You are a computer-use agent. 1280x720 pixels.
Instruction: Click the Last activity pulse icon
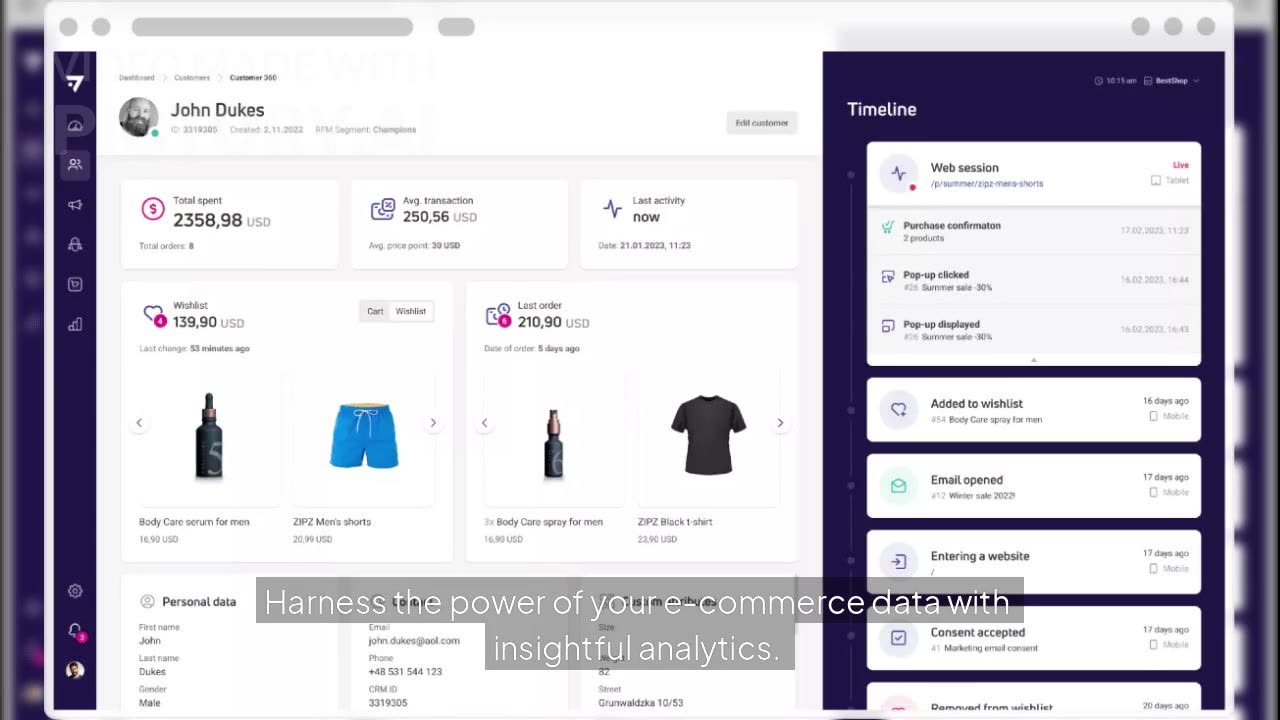pos(613,208)
